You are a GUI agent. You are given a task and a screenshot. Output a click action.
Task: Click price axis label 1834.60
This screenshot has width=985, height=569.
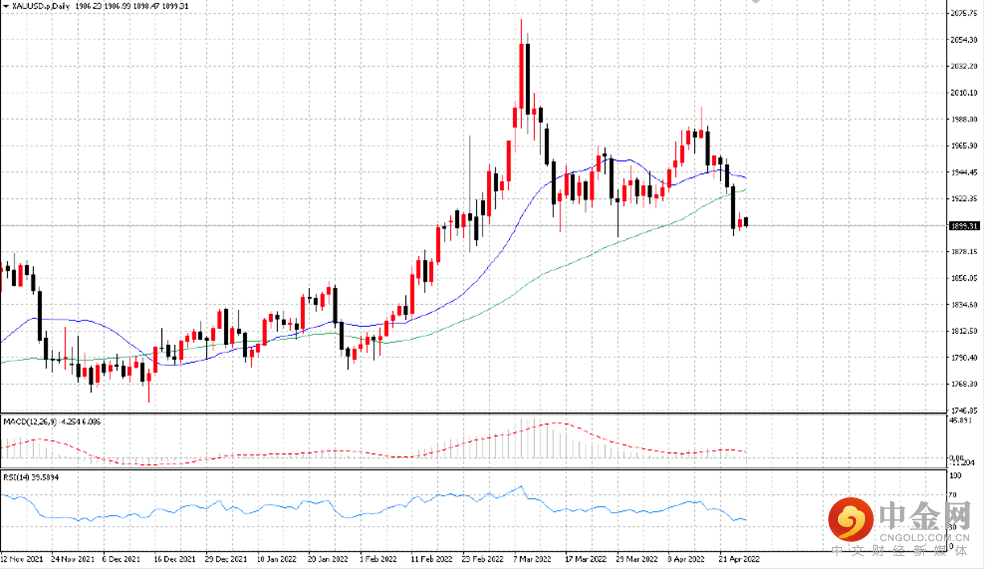pyautogui.click(x=964, y=305)
